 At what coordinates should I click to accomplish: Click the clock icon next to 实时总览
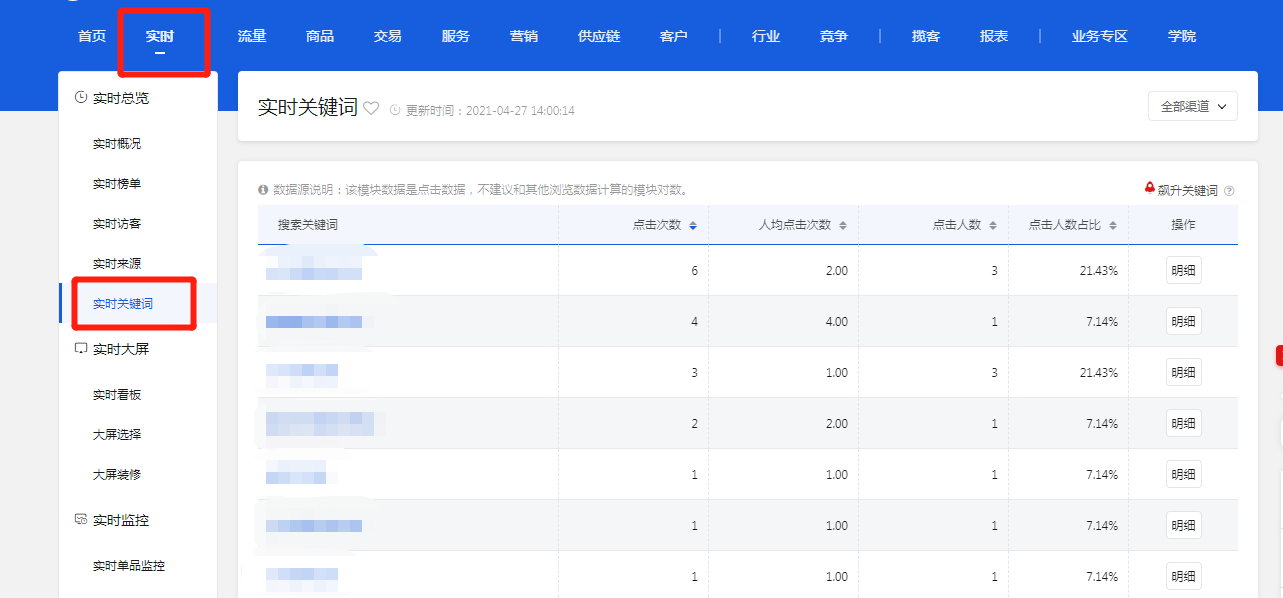[81, 98]
